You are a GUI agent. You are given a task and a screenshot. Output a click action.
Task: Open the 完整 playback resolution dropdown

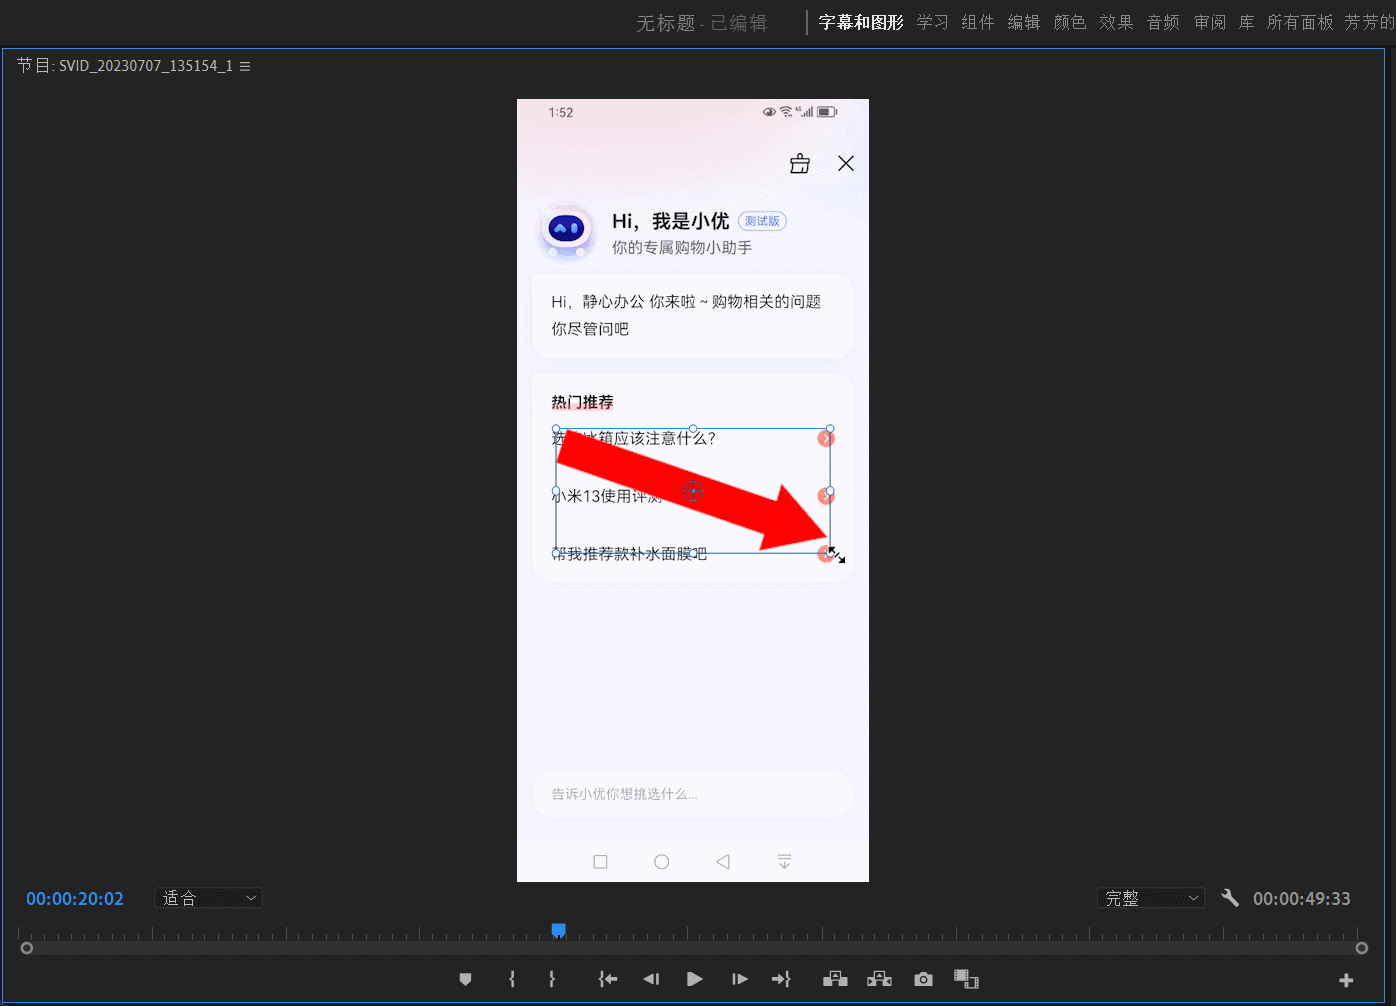(x=1150, y=898)
